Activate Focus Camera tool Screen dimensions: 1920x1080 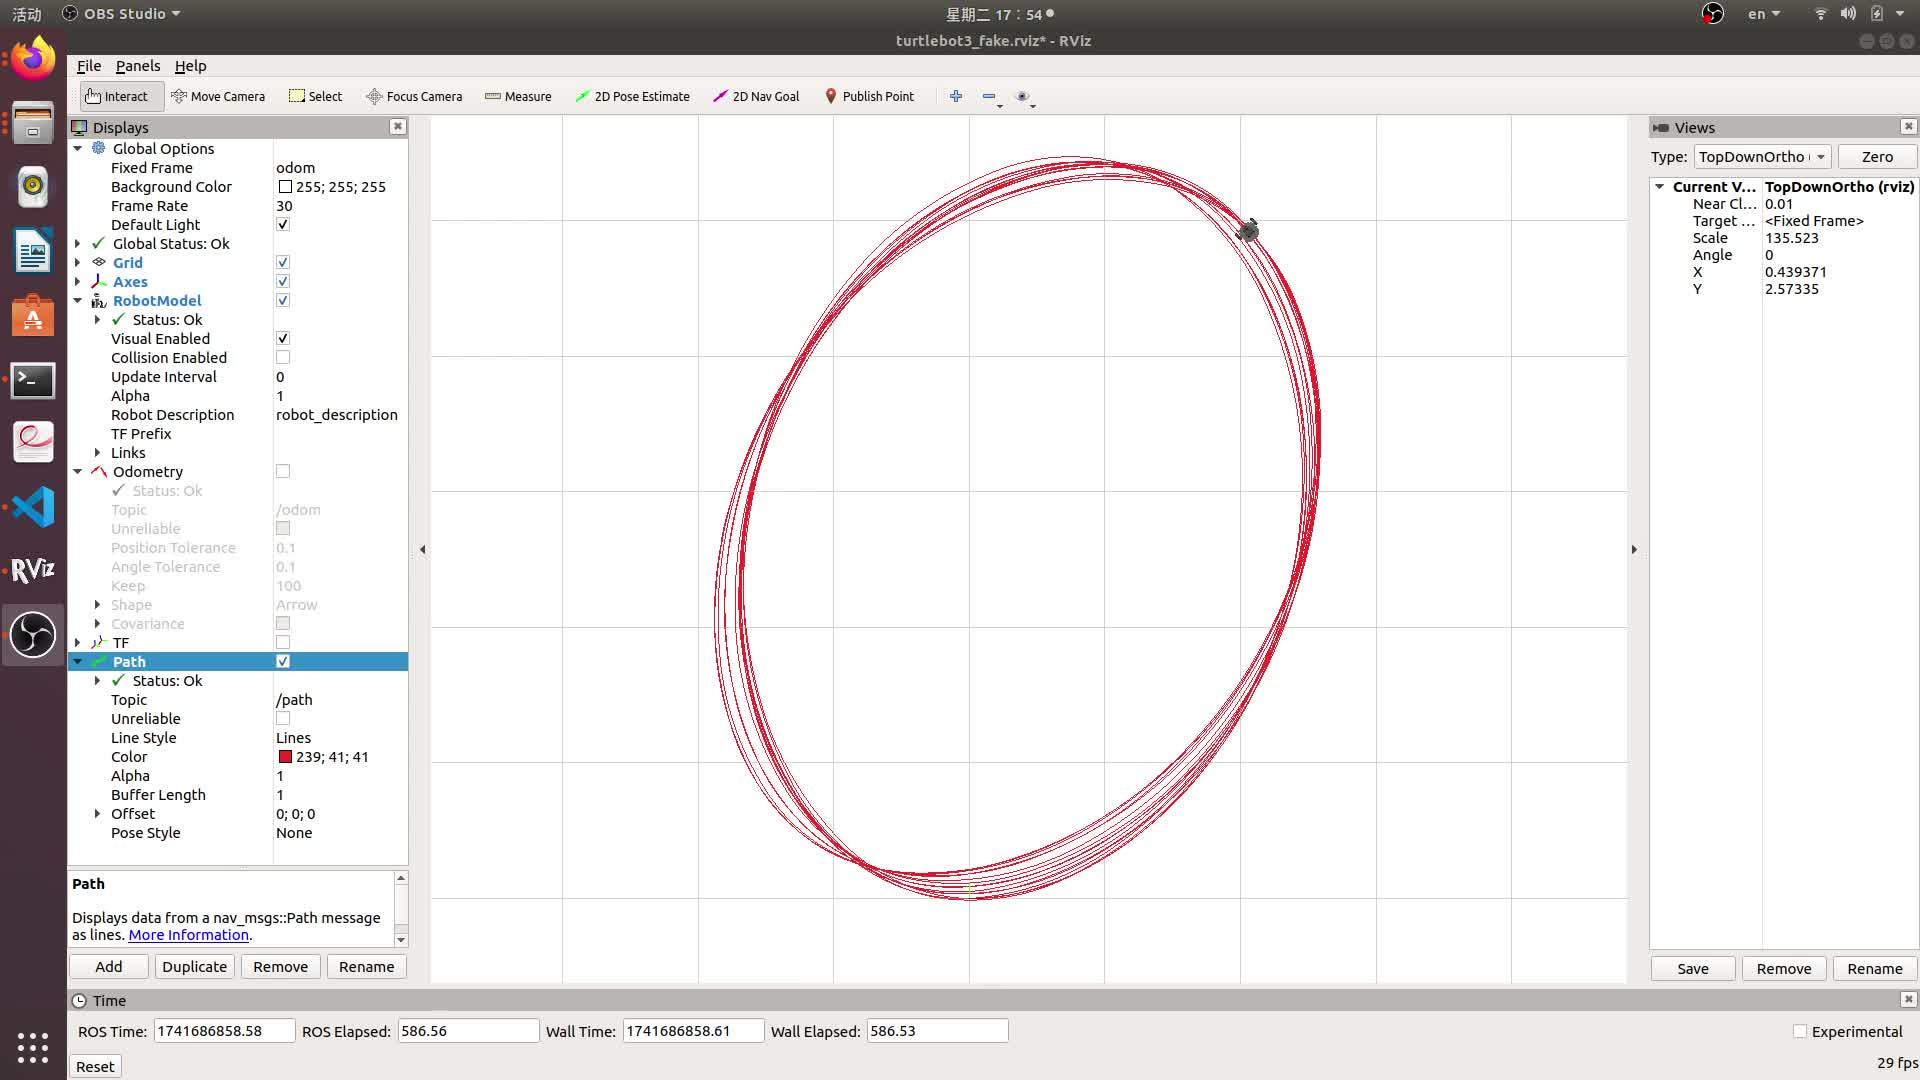tap(414, 96)
